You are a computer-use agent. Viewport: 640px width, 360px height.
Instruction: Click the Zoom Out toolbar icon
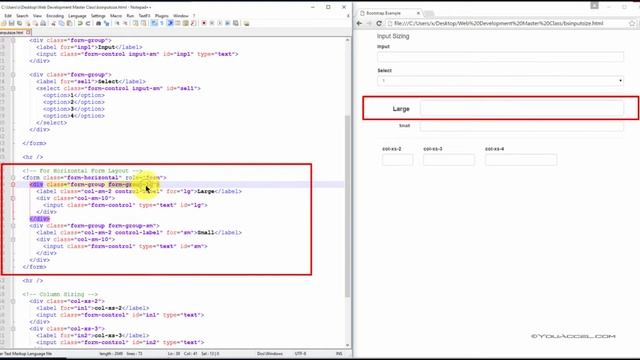coord(125,23)
